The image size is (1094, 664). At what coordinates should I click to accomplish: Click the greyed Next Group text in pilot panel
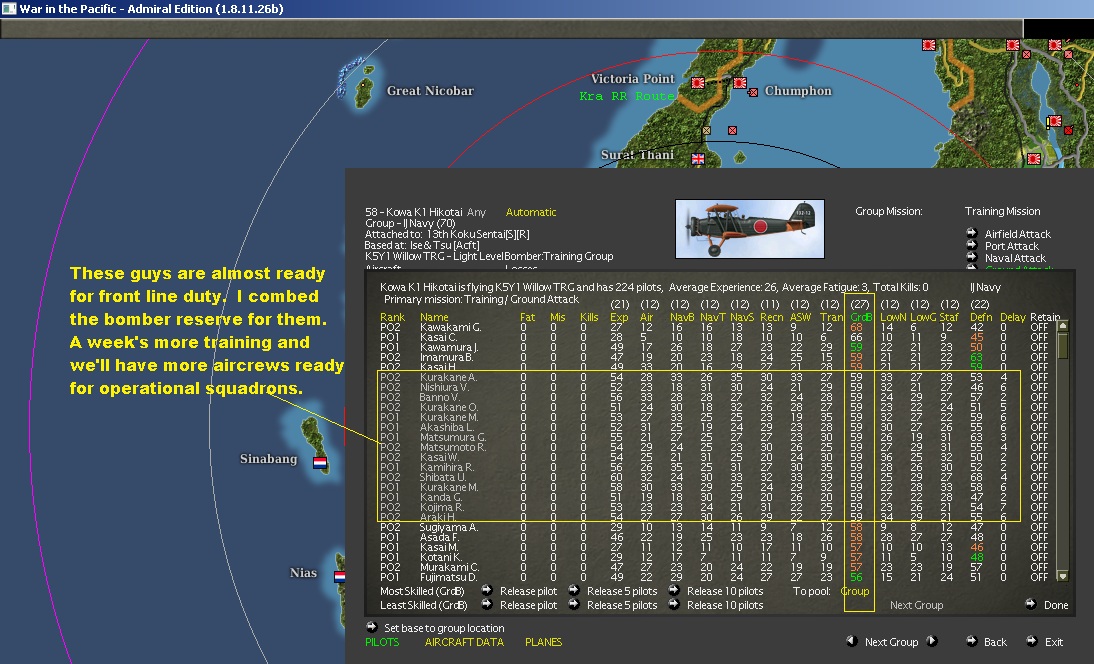916,605
